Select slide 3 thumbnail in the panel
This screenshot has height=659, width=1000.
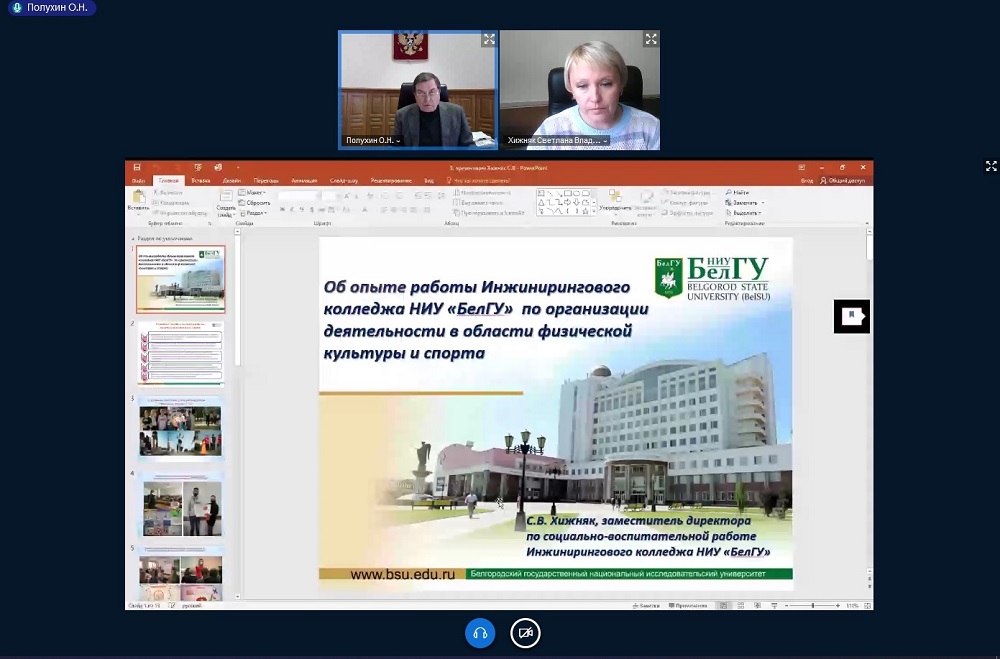181,429
